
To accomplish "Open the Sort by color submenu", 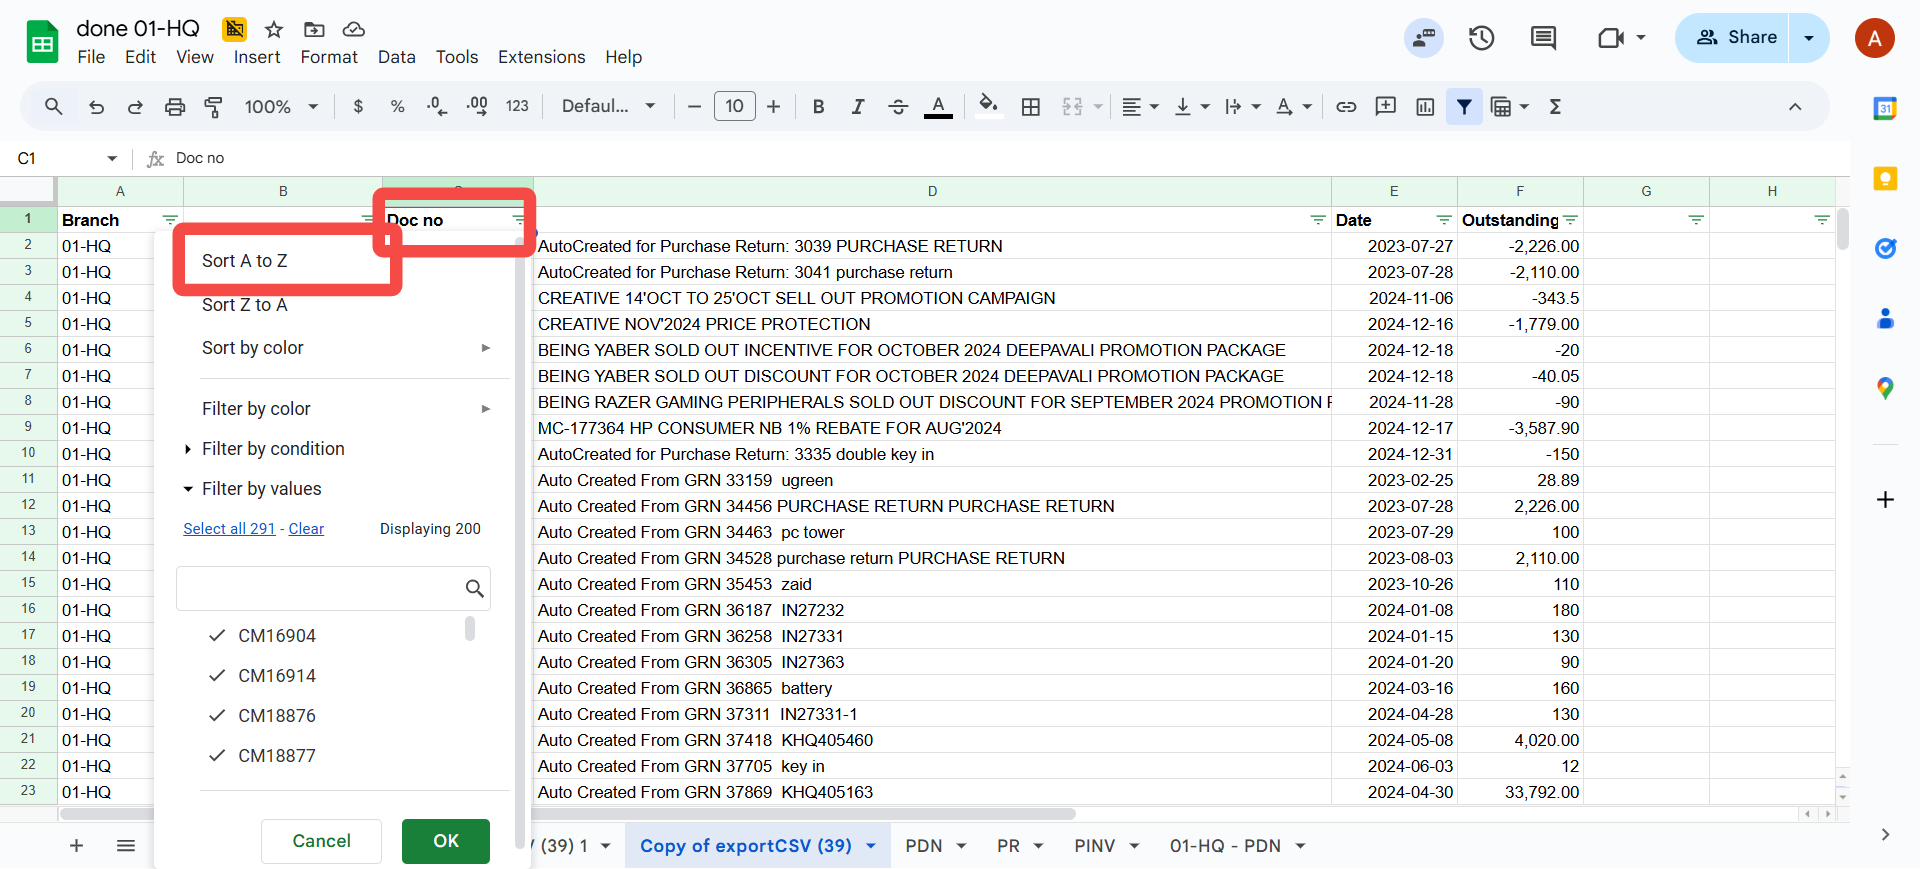I will pyautogui.click(x=345, y=348).
